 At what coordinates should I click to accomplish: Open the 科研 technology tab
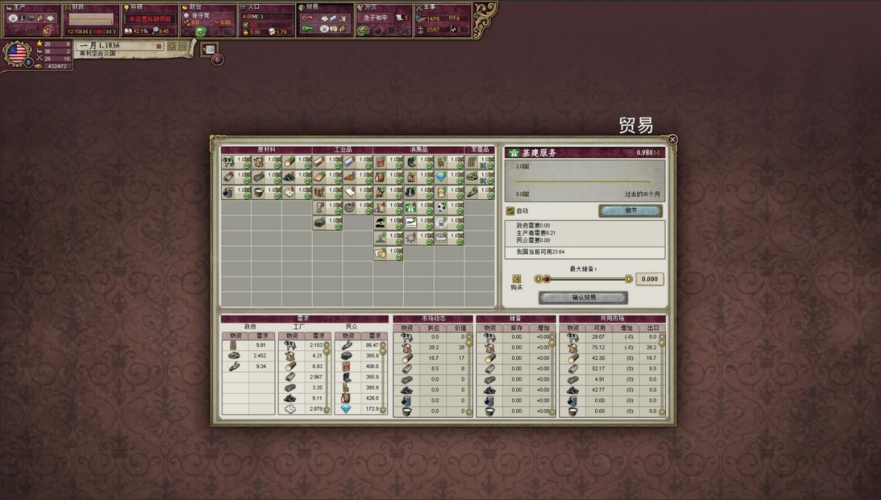149,20
